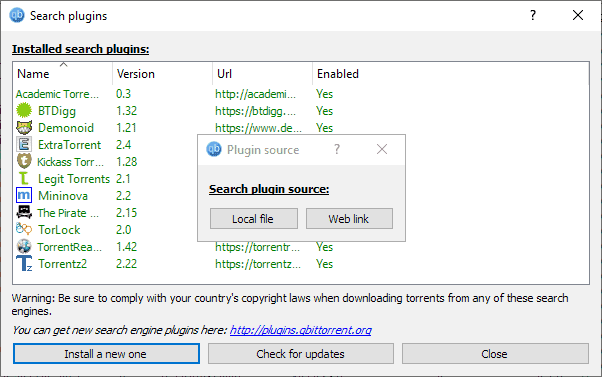Sort by the Version column header

pos(162,74)
